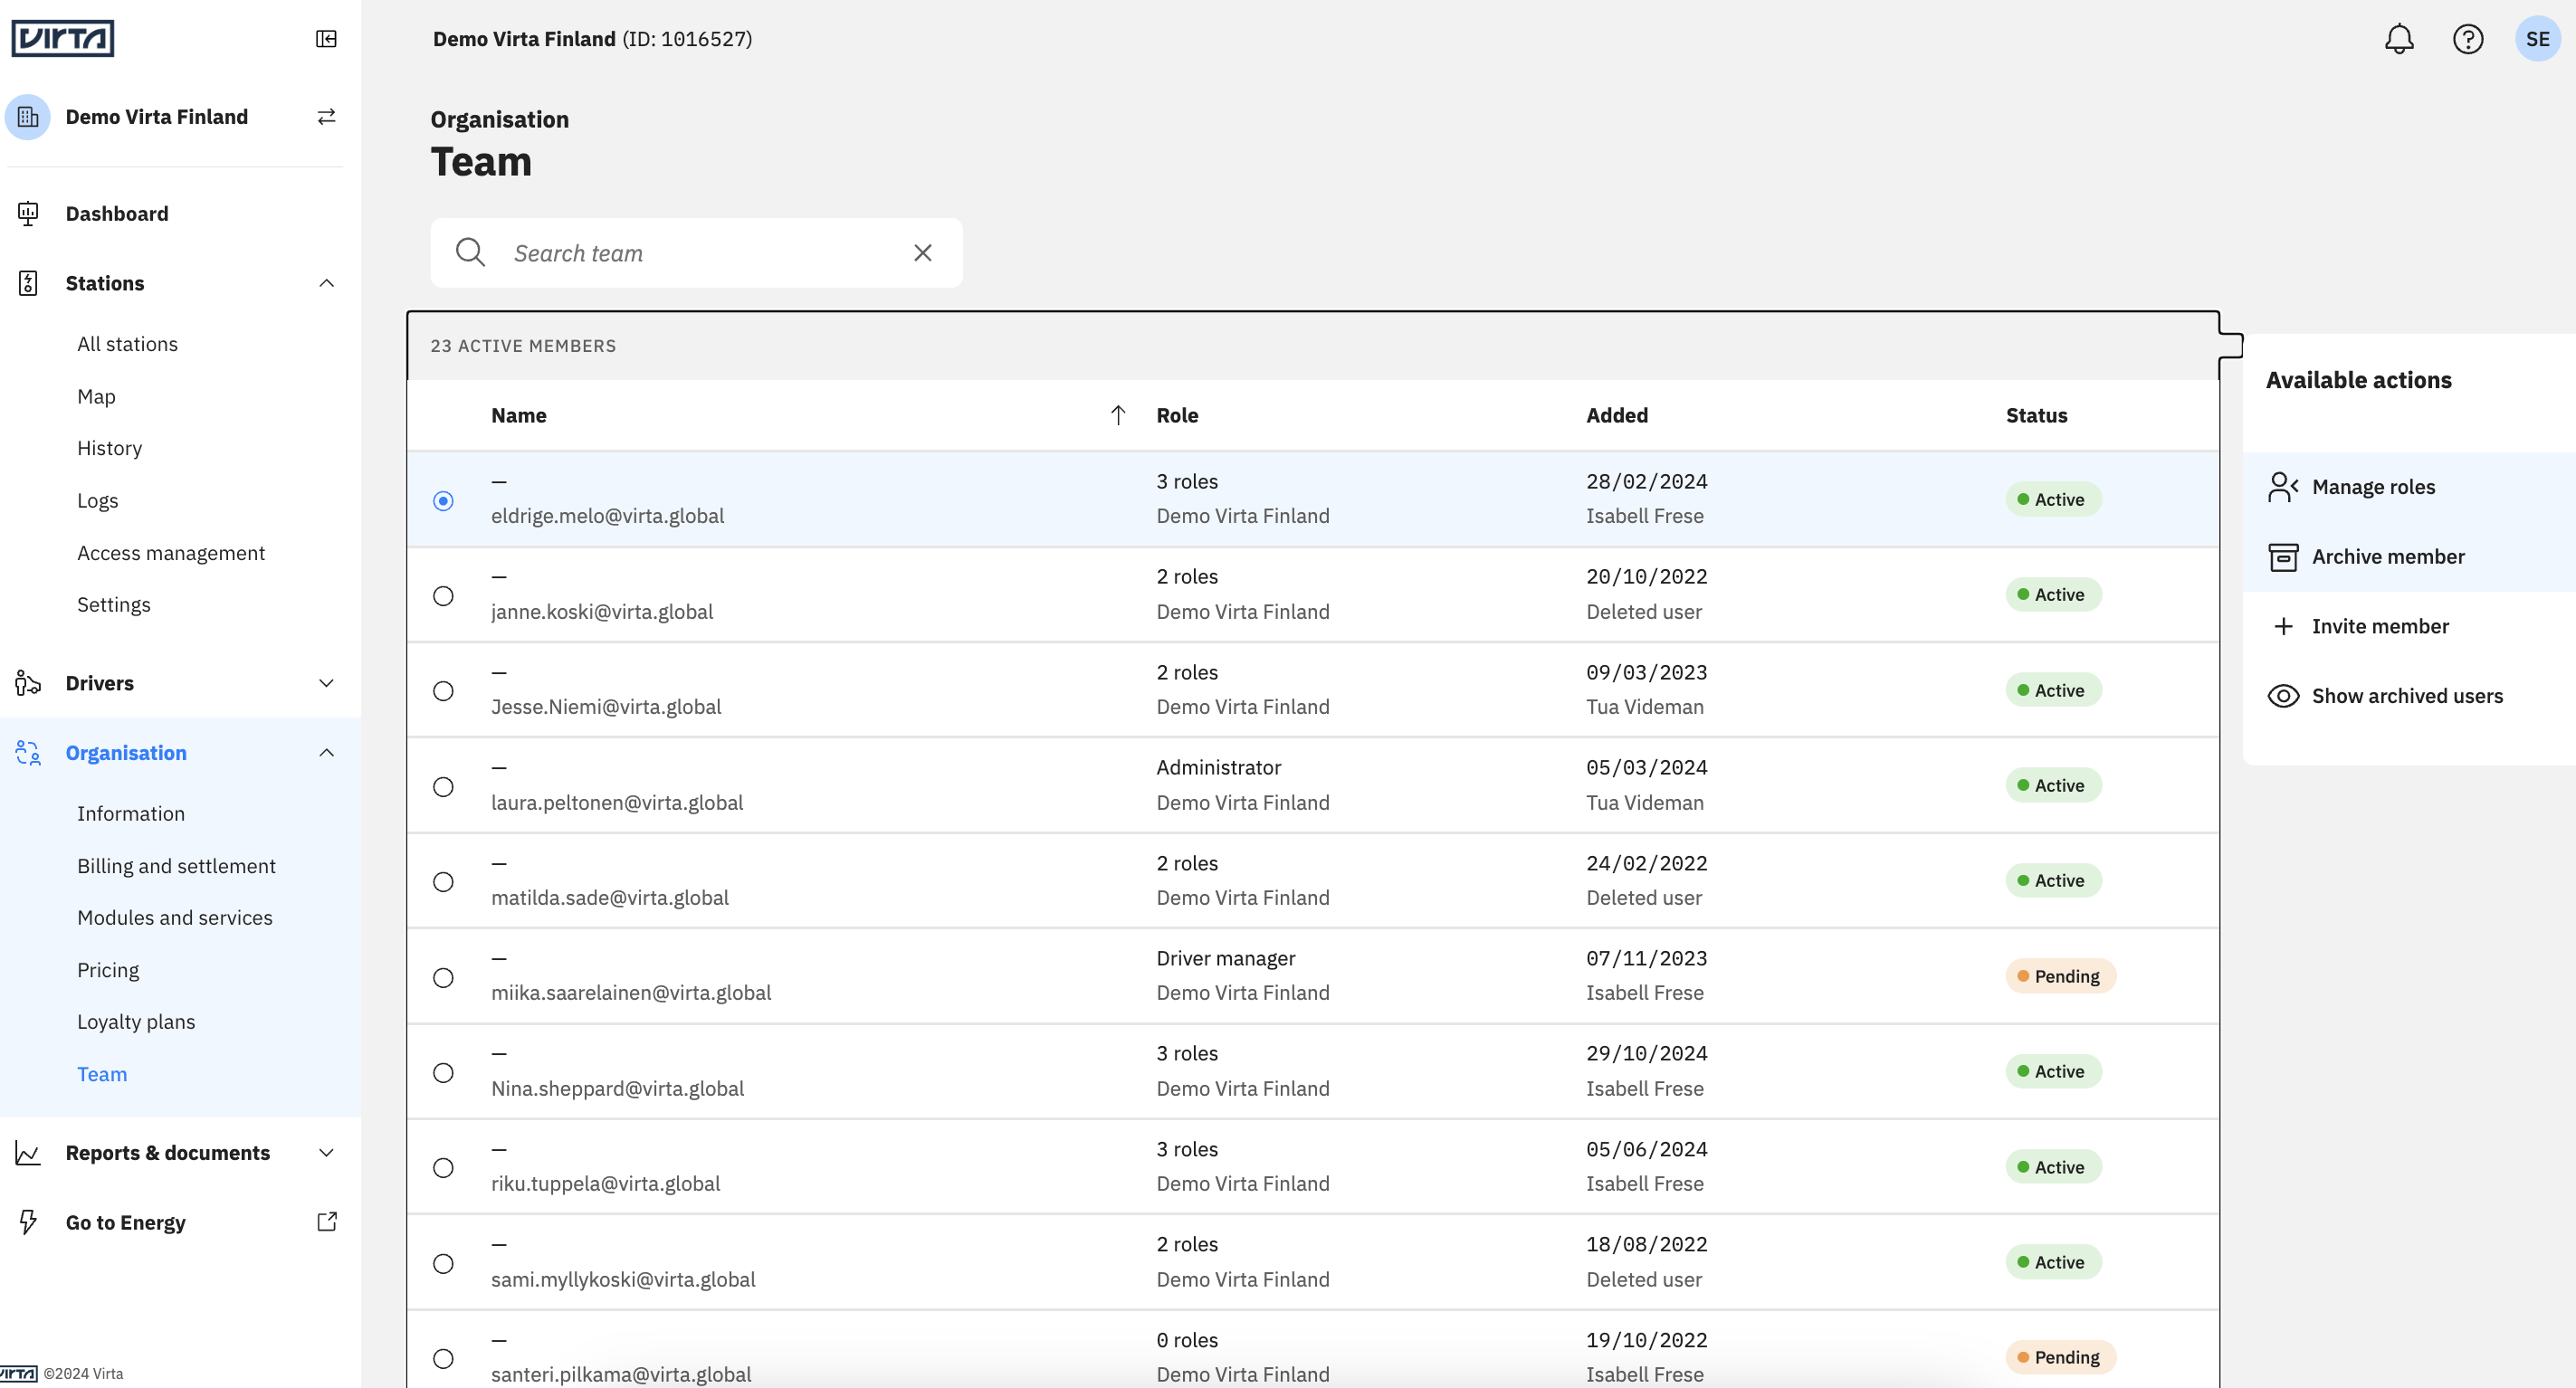Click the Added column header

[x=1617, y=415]
